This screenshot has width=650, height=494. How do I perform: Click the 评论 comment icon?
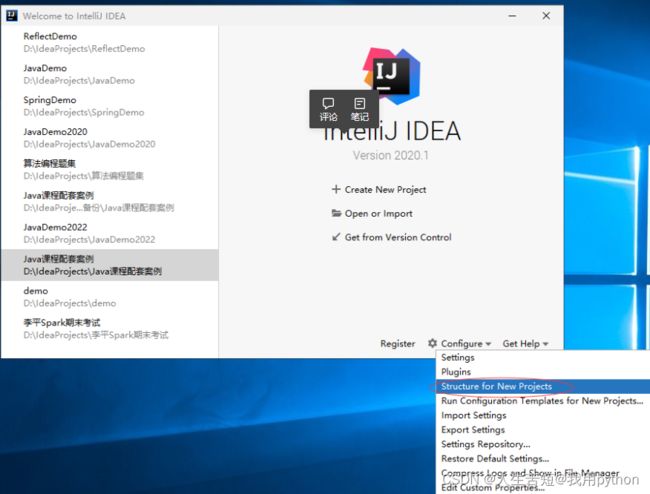pyautogui.click(x=328, y=109)
